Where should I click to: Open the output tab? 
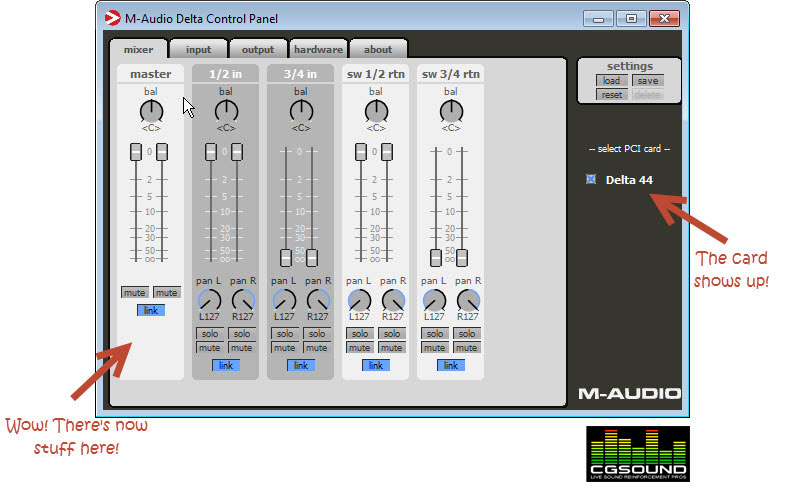(258, 50)
